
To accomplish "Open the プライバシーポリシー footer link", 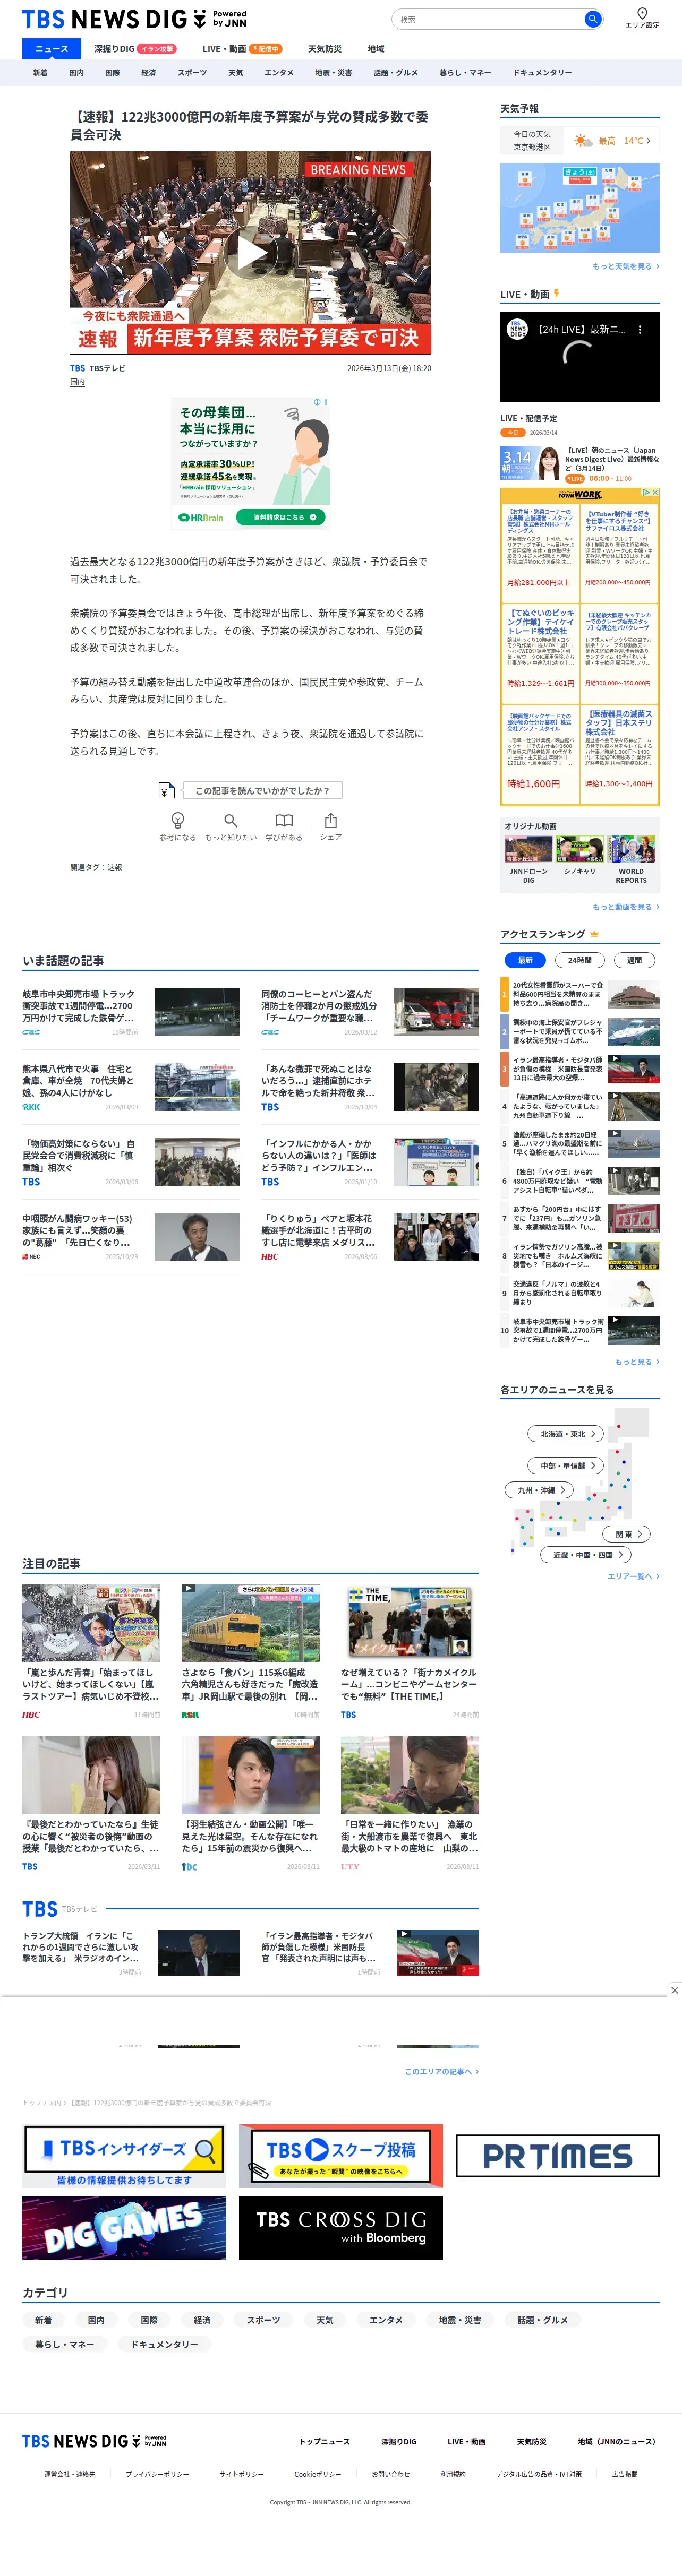I will (157, 2474).
